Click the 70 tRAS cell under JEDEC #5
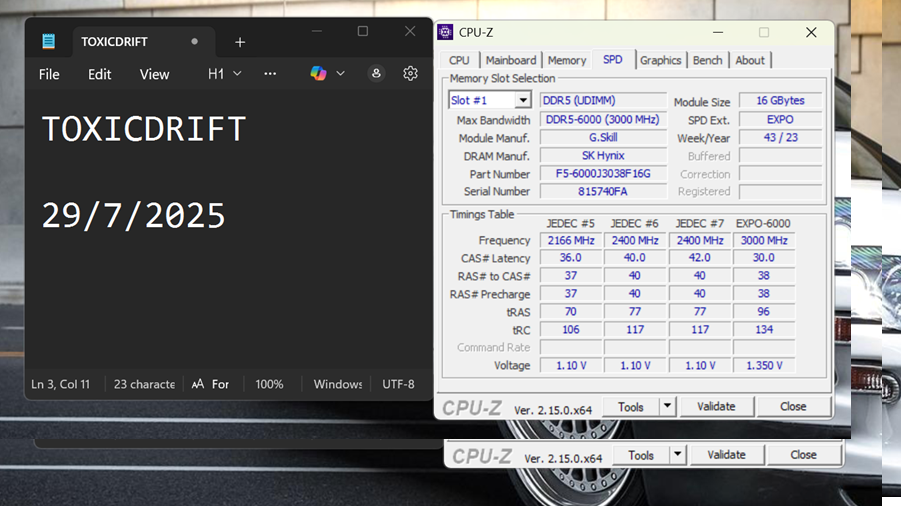The width and height of the screenshot is (901, 506). point(571,311)
